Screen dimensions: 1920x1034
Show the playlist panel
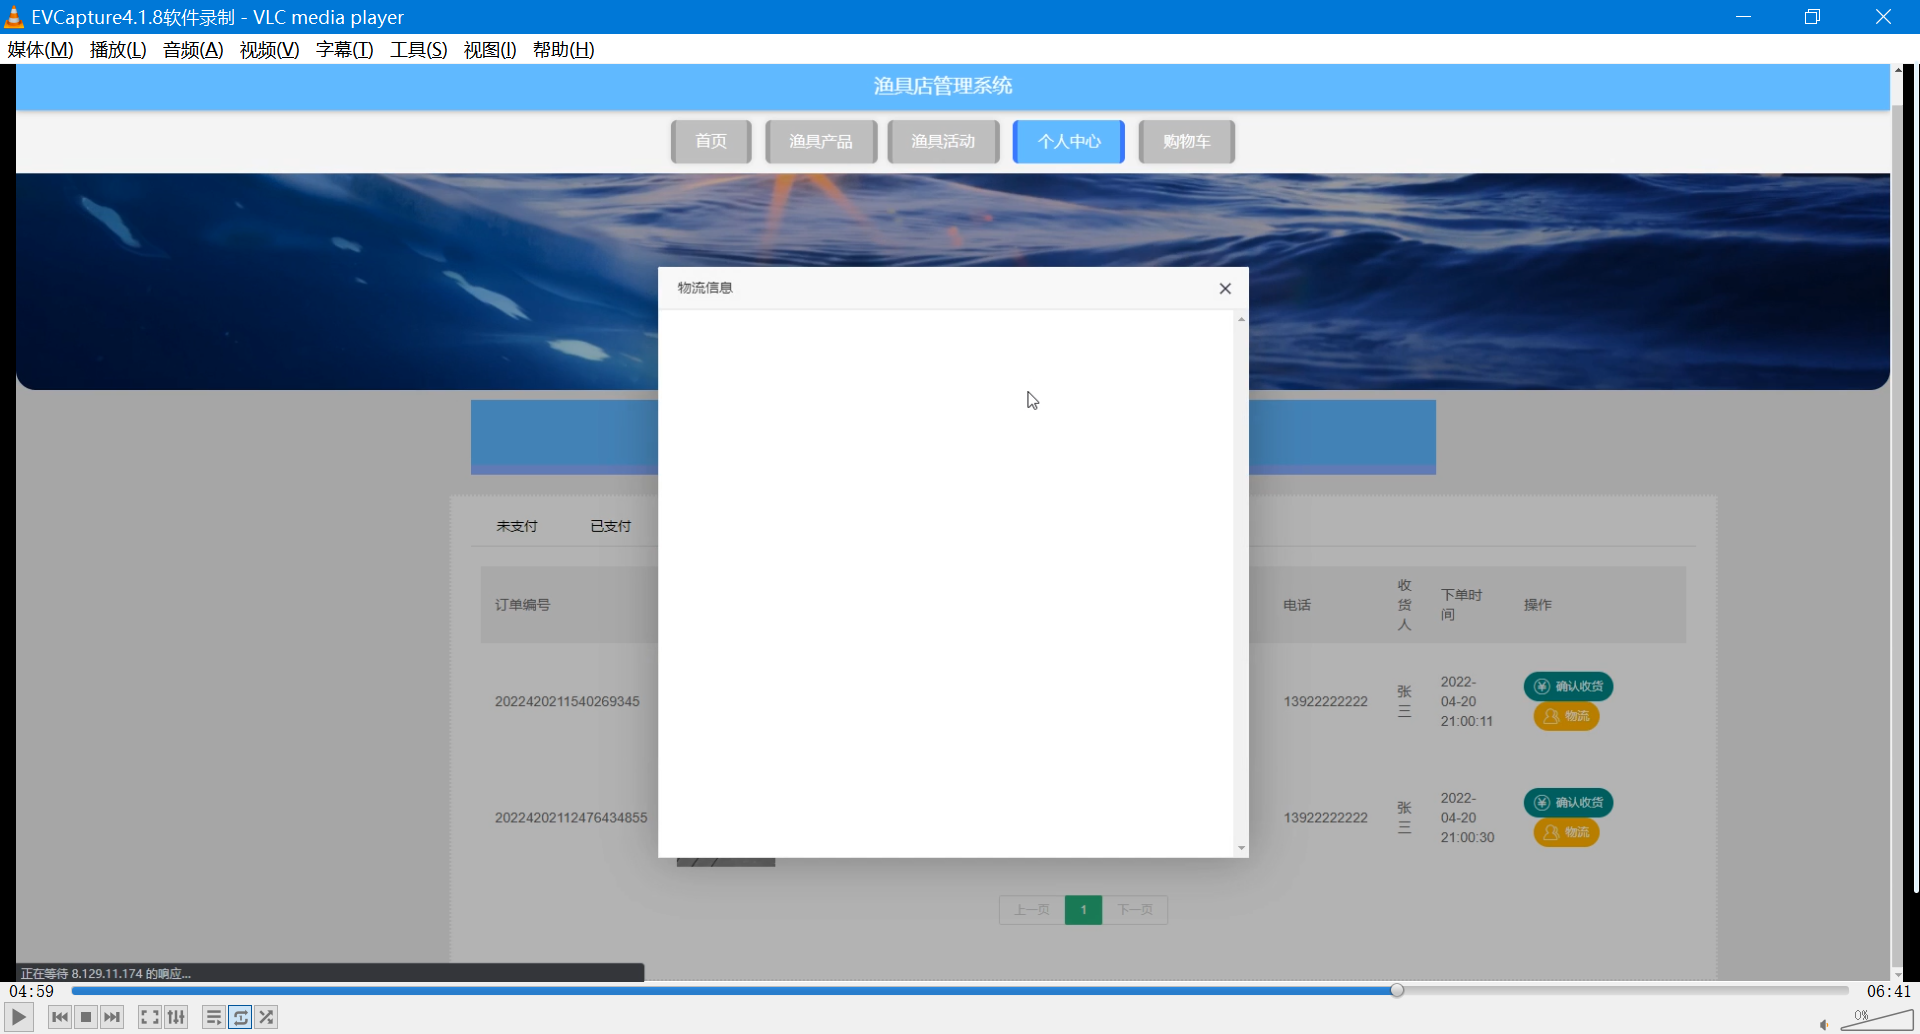214,1017
